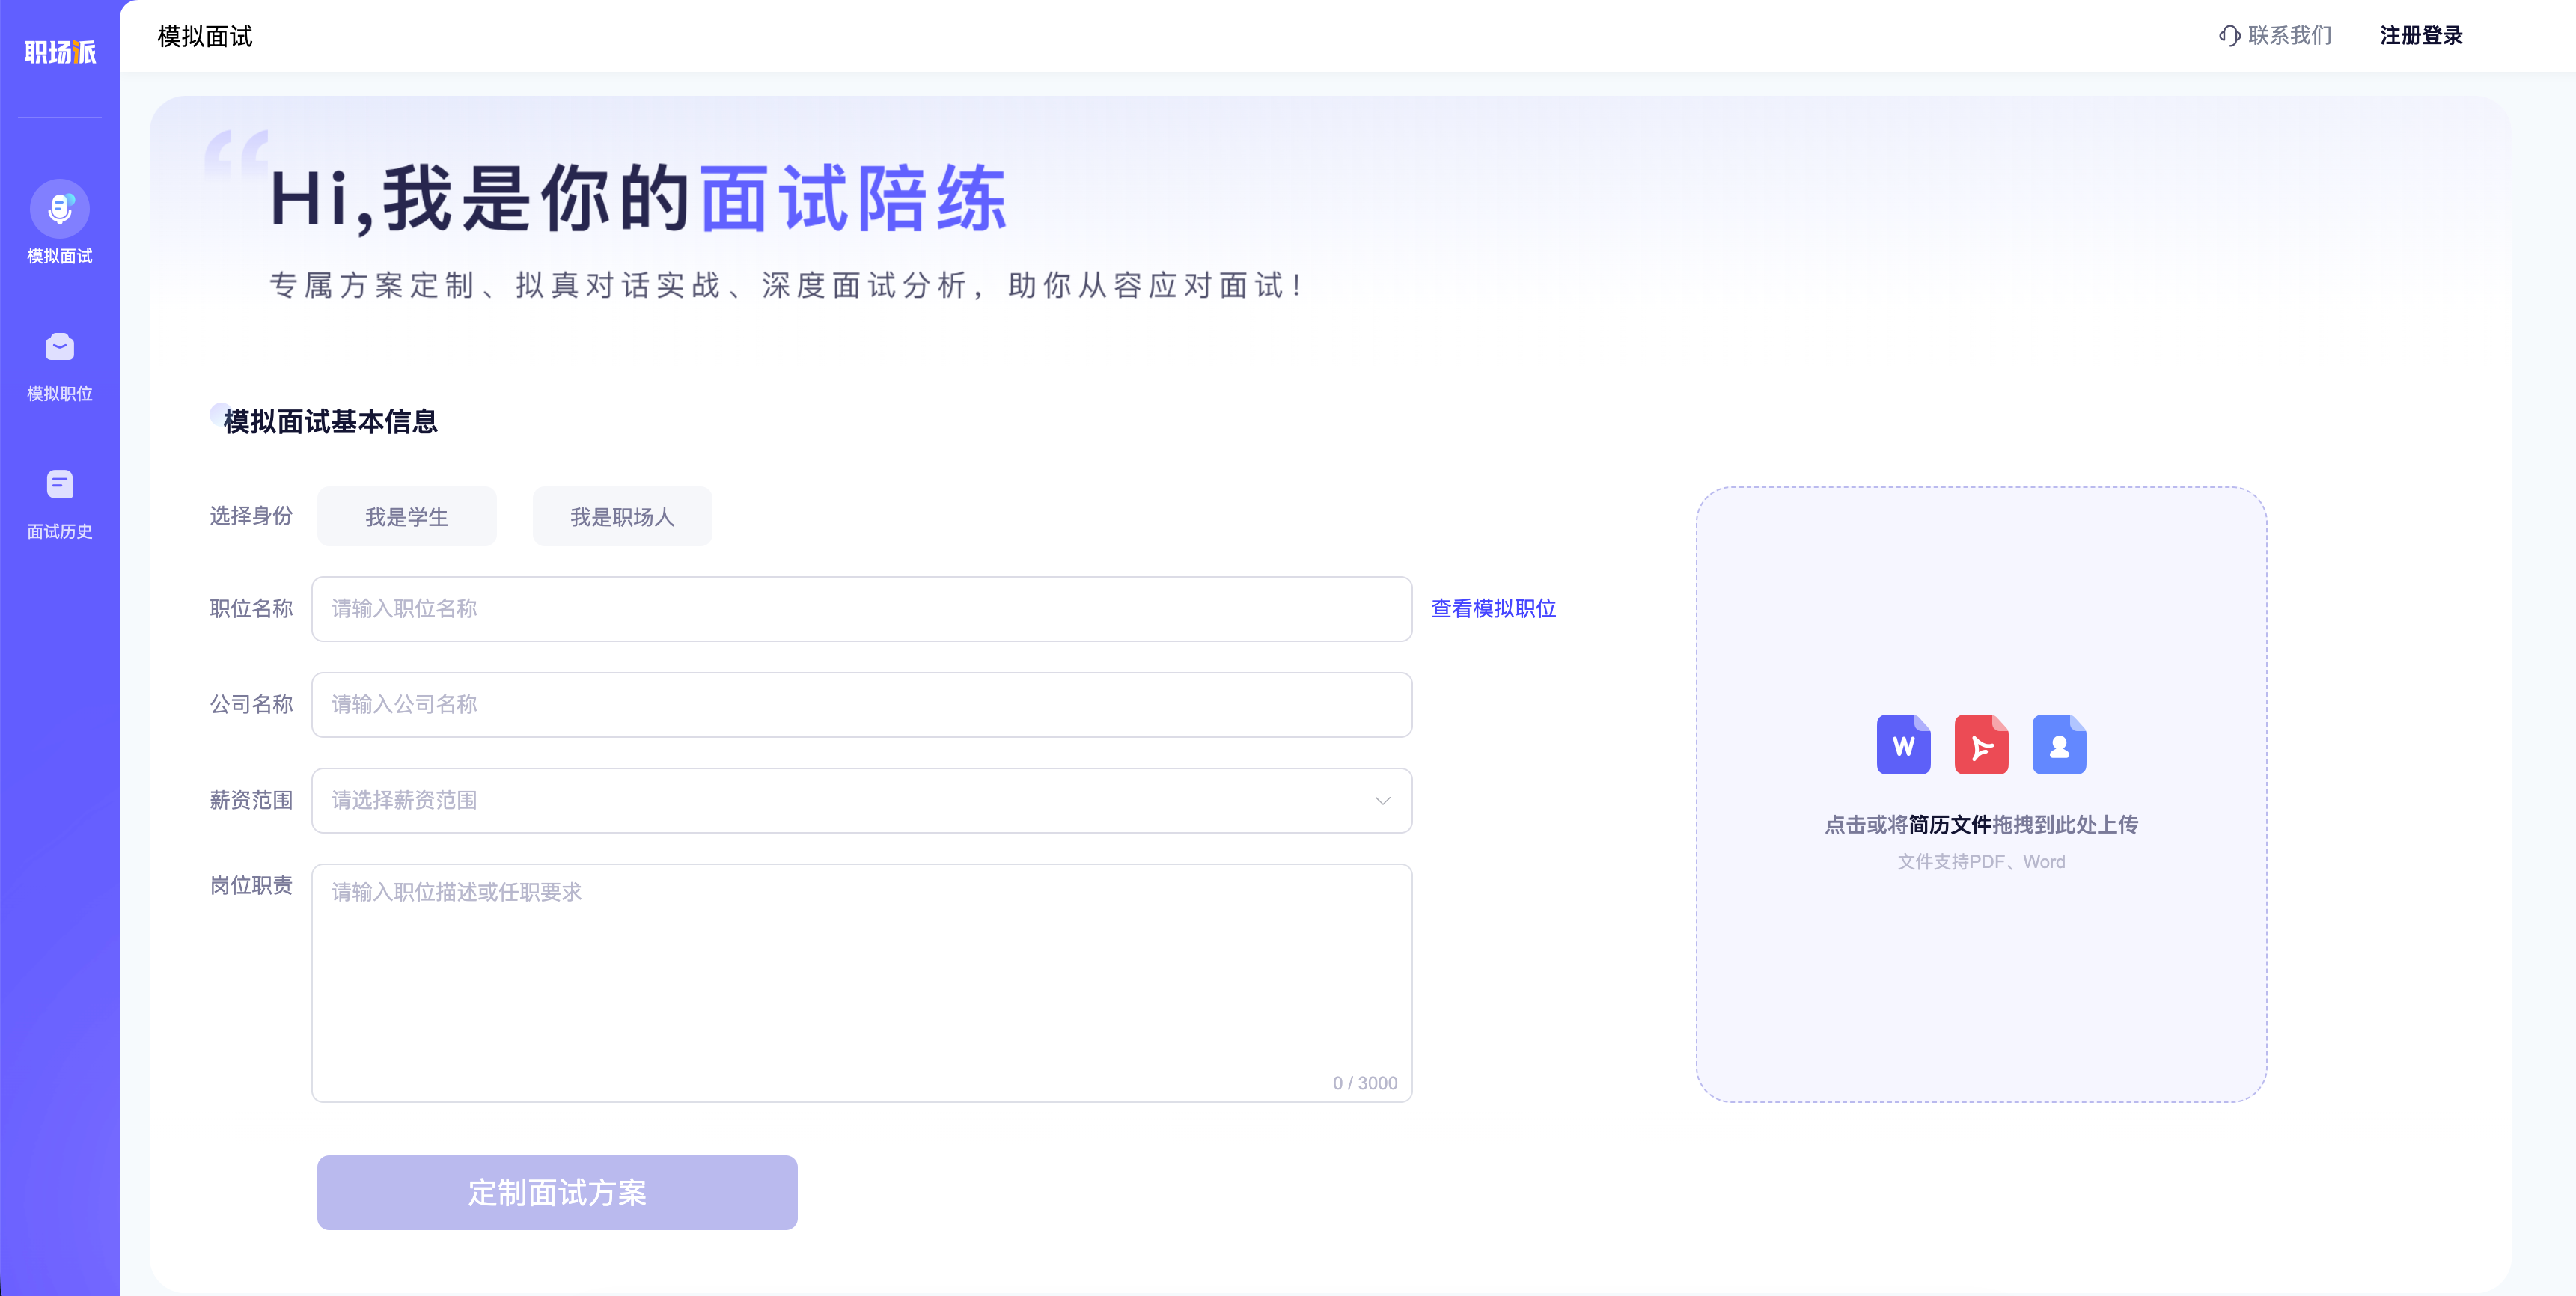Open the 查看模拟职位 link
The width and height of the screenshot is (2576, 1296).
point(1493,609)
